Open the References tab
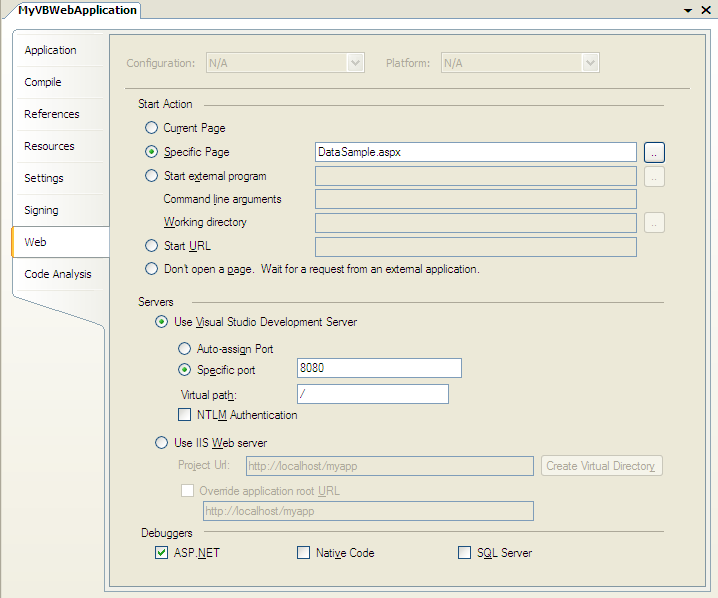The image size is (718, 598). click(x=52, y=114)
